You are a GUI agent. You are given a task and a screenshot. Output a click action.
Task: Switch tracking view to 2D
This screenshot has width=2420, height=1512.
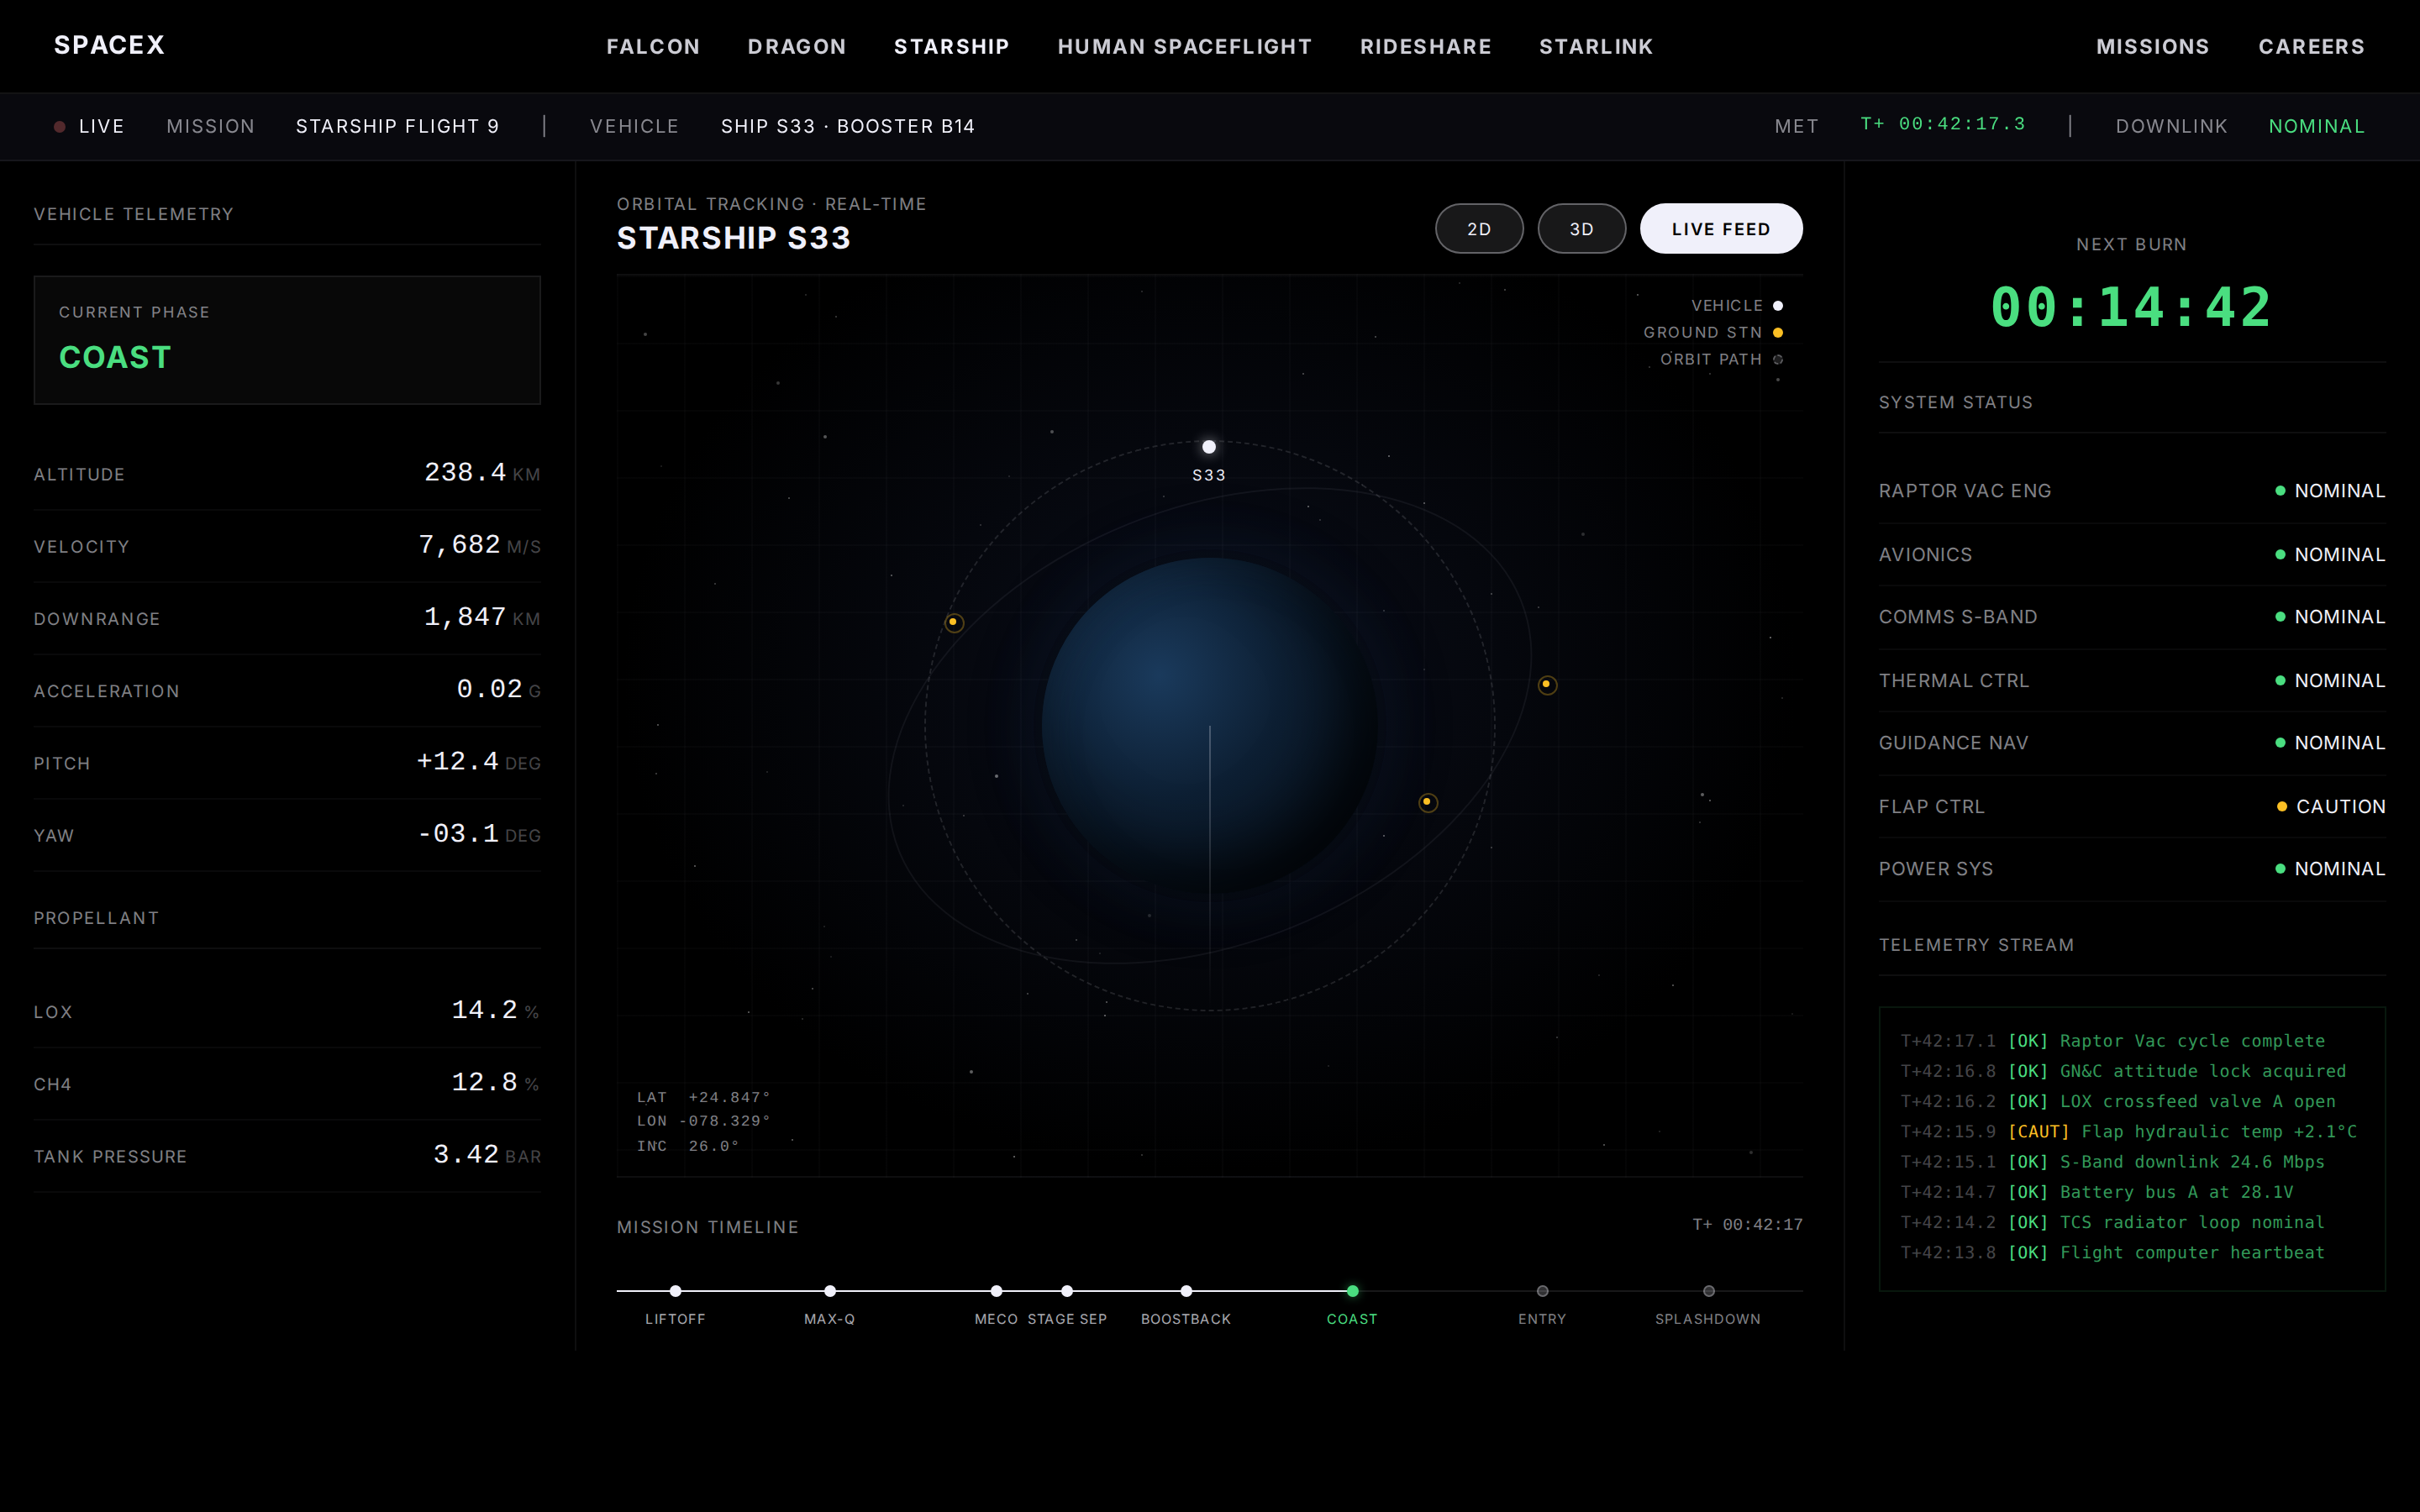pyautogui.click(x=1479, y=229)
